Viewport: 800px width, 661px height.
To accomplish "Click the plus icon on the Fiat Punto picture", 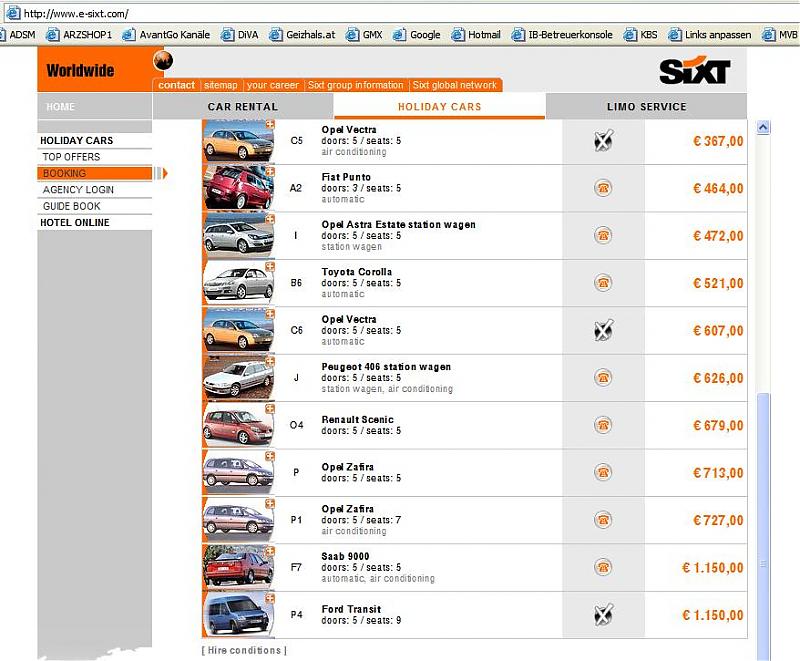I will point(270,172).
